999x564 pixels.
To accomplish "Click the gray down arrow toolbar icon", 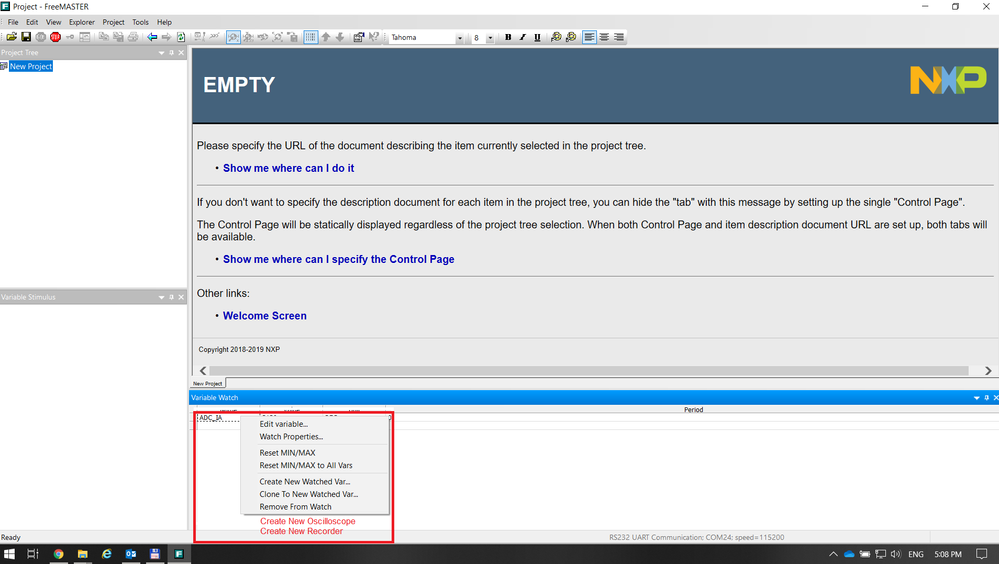I will (x=340, y=37).
